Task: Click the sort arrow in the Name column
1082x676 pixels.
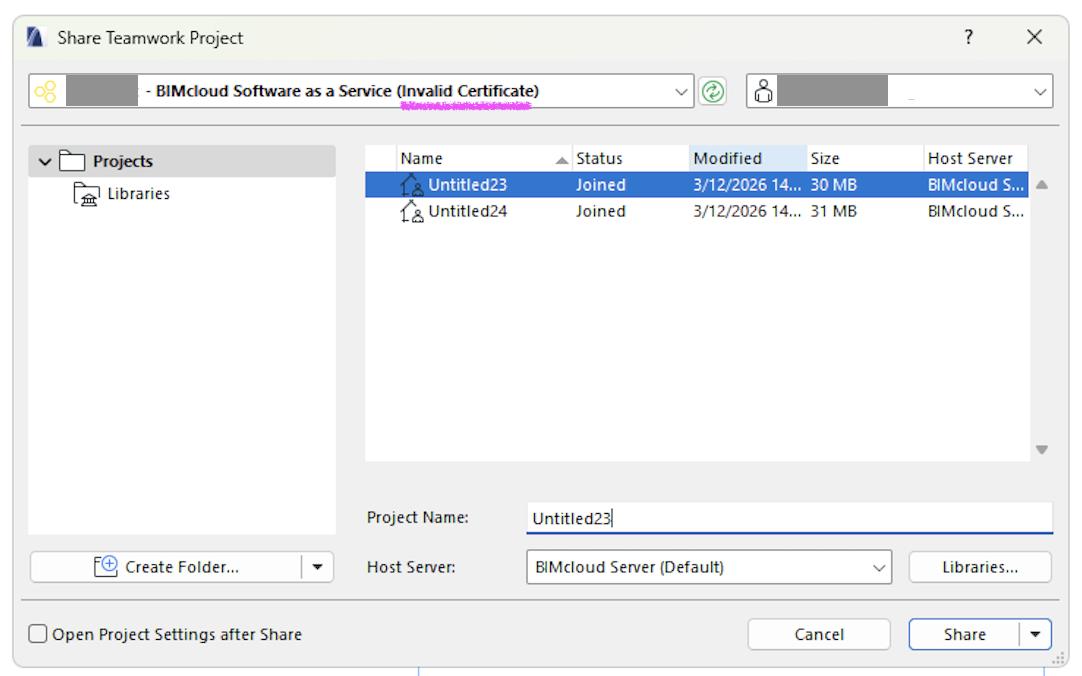Action: pos(562,160)
